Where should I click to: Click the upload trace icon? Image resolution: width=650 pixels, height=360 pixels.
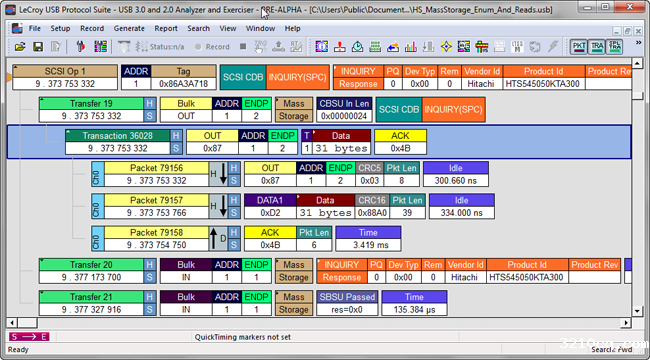click(x=278, y=47)
